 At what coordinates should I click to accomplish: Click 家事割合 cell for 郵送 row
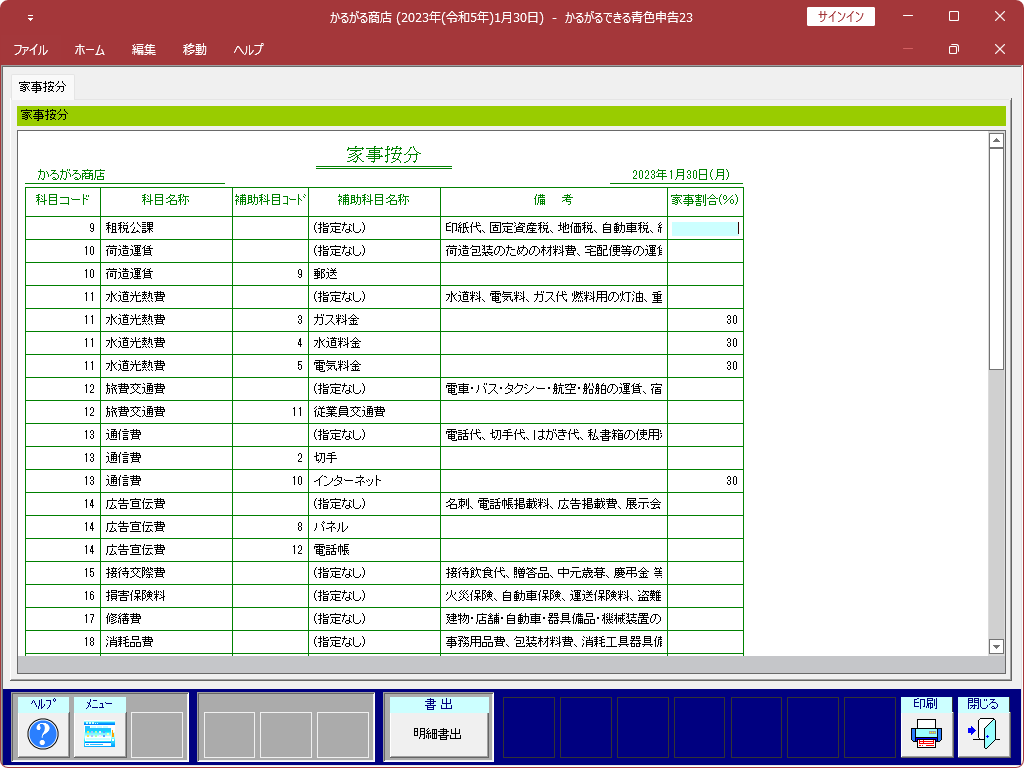705,274
